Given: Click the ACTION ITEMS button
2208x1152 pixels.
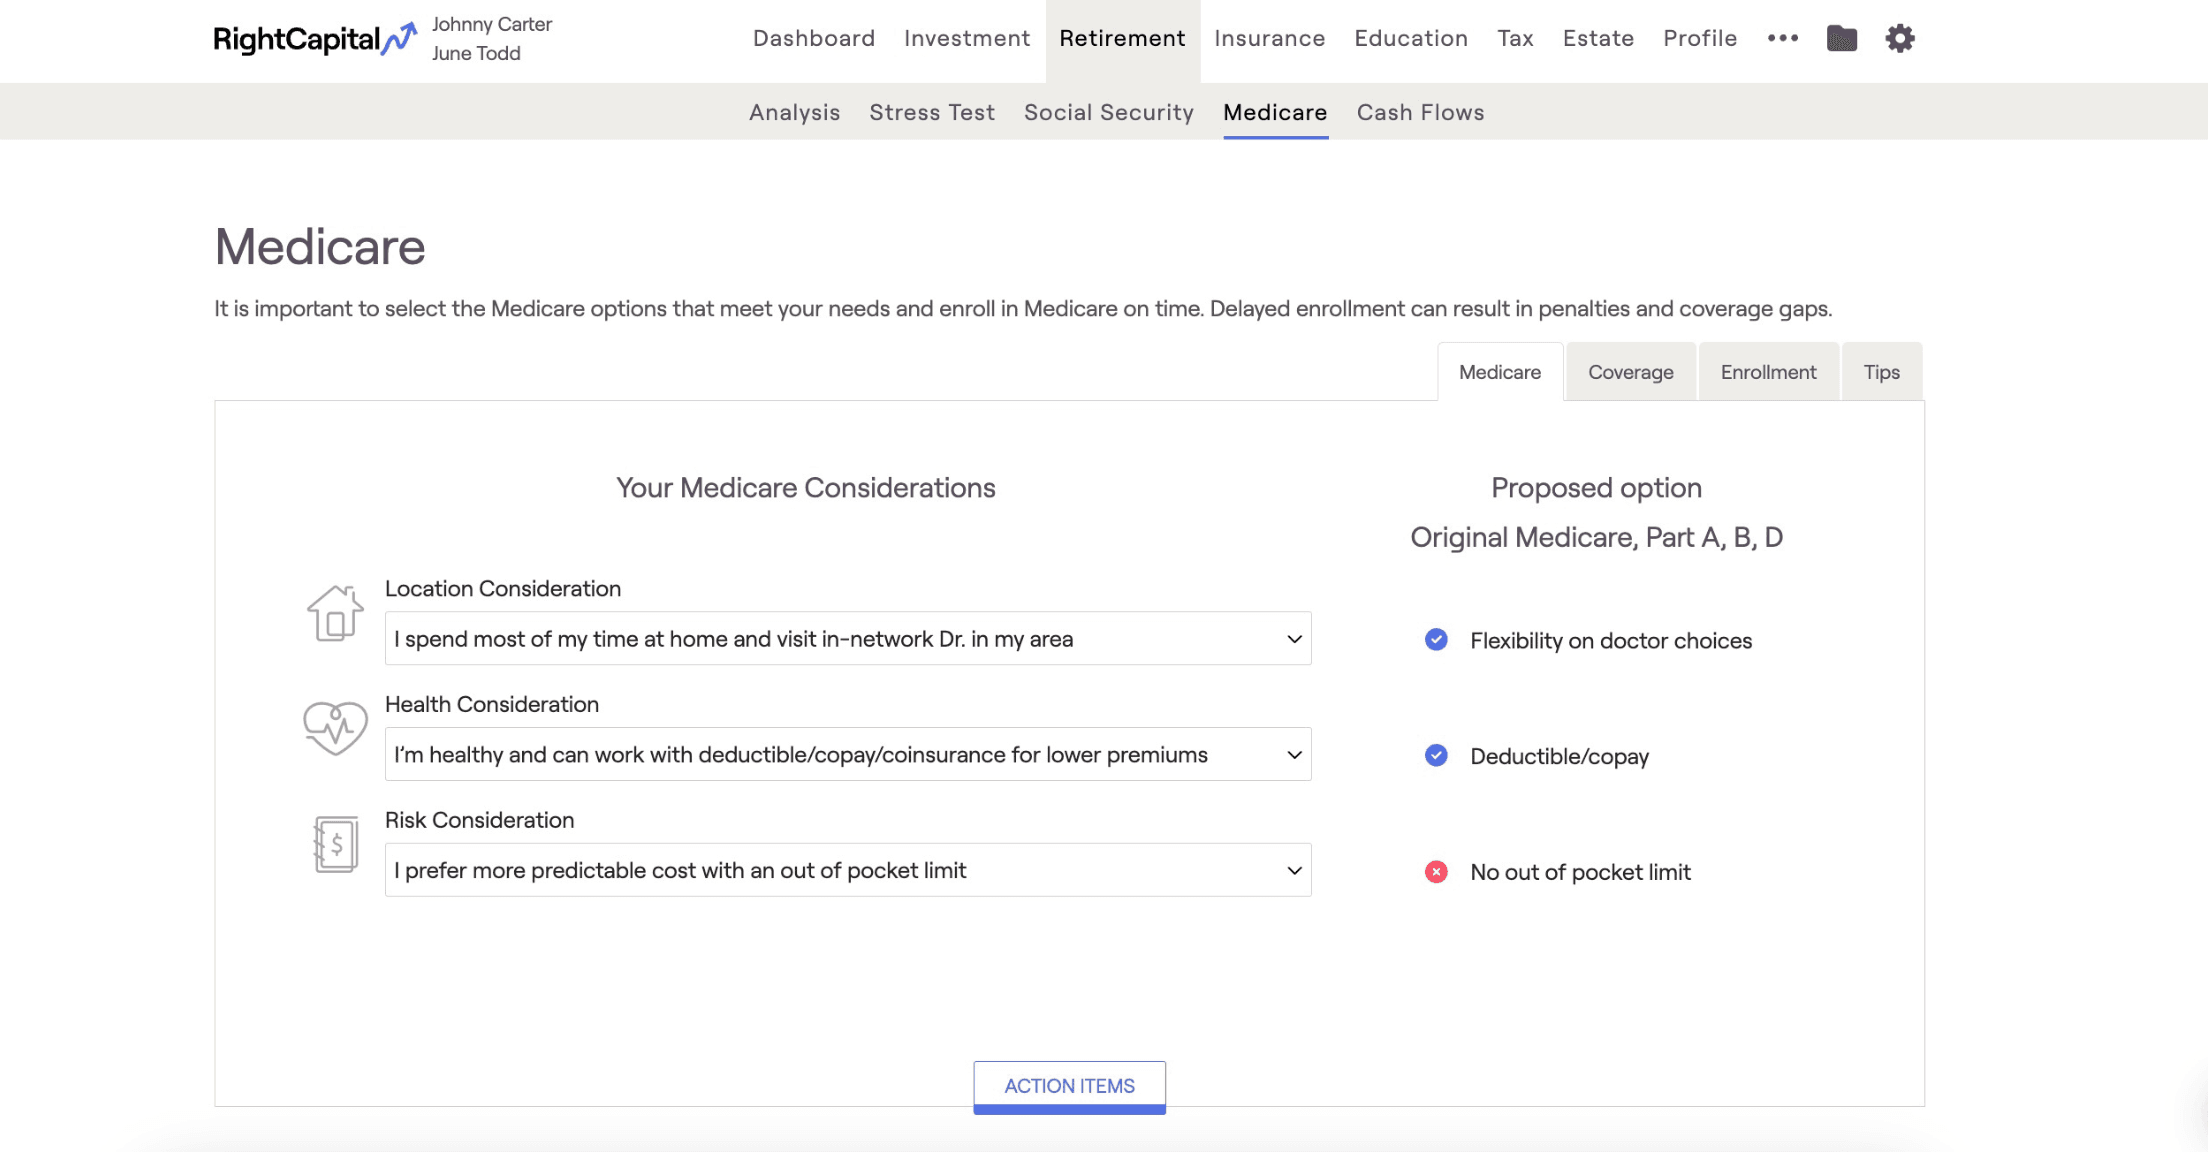Looking at the screenshot, I should tap(1069, 1085).
